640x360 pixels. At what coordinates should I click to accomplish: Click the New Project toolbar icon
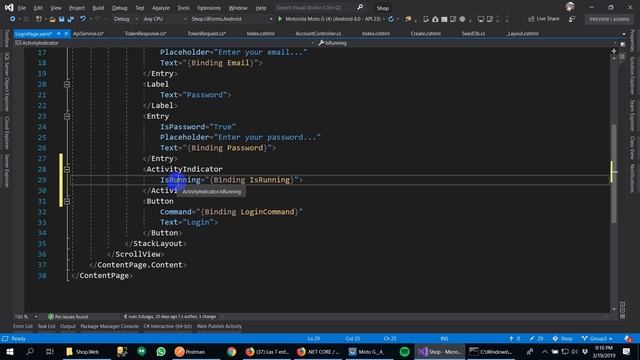point(39,19)
